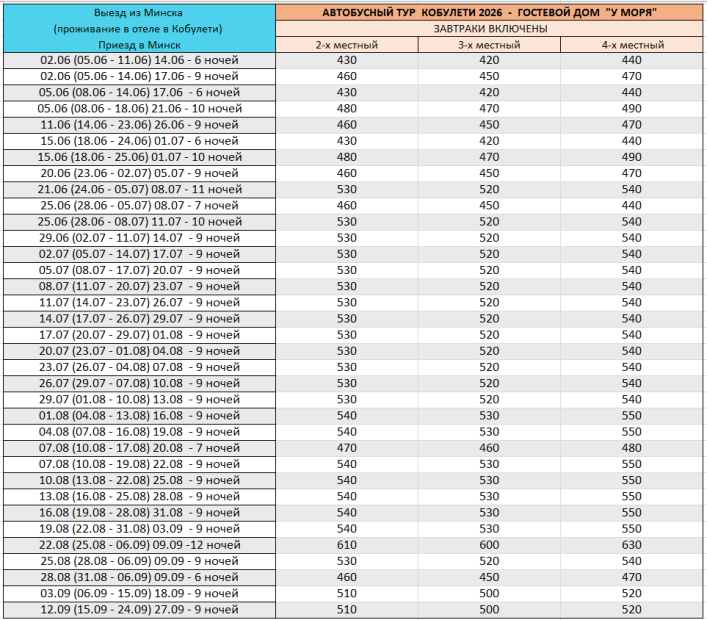Select the 03.09 departure date row
This screenshot has height=620, width=707.
(x=139, y=593)
